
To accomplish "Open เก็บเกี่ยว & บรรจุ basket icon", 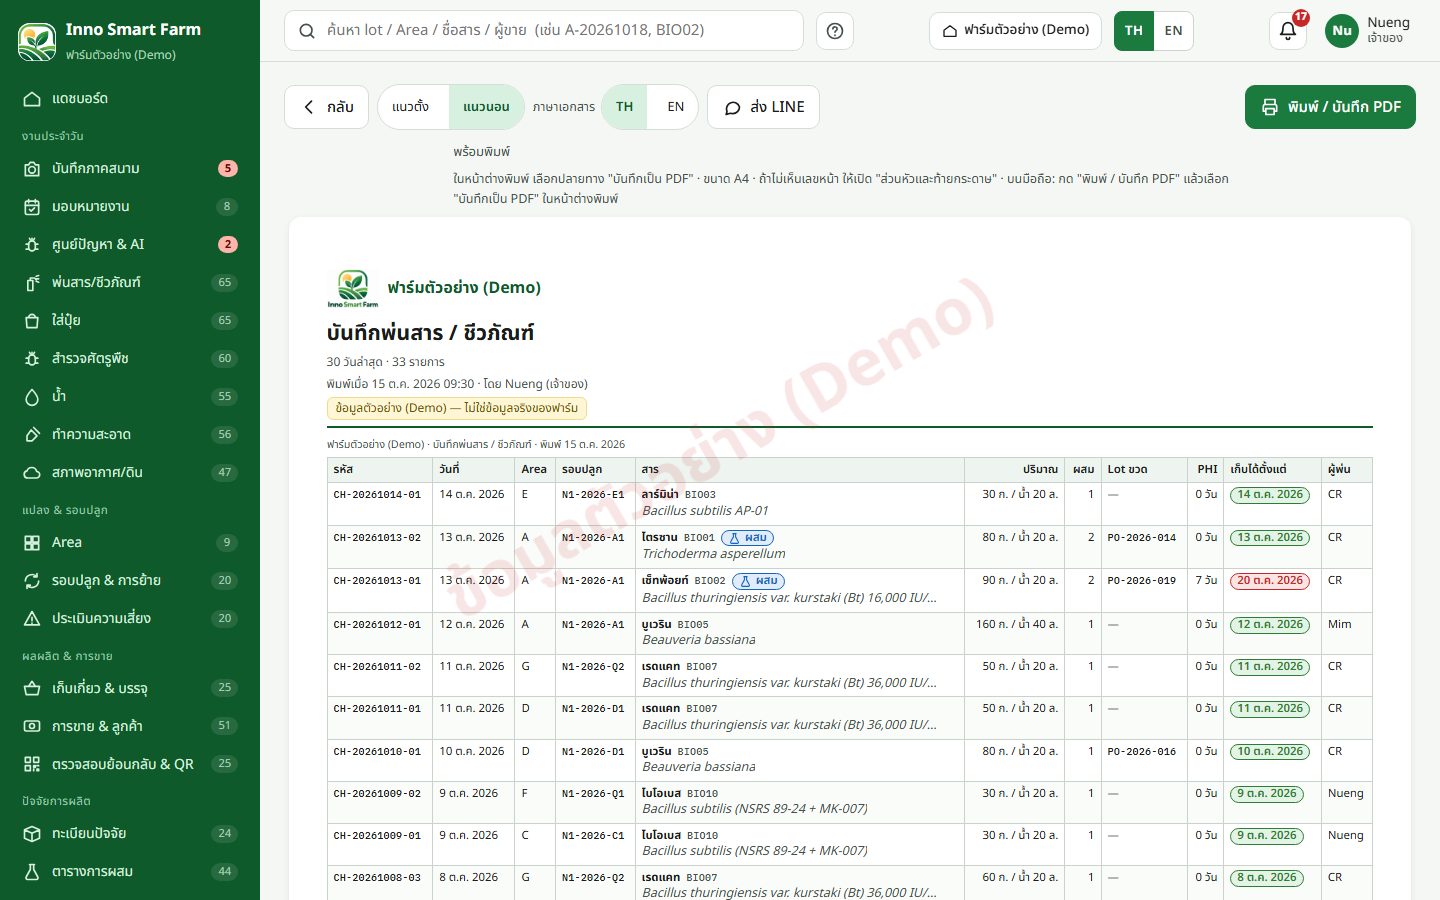I will coord(32,689).
